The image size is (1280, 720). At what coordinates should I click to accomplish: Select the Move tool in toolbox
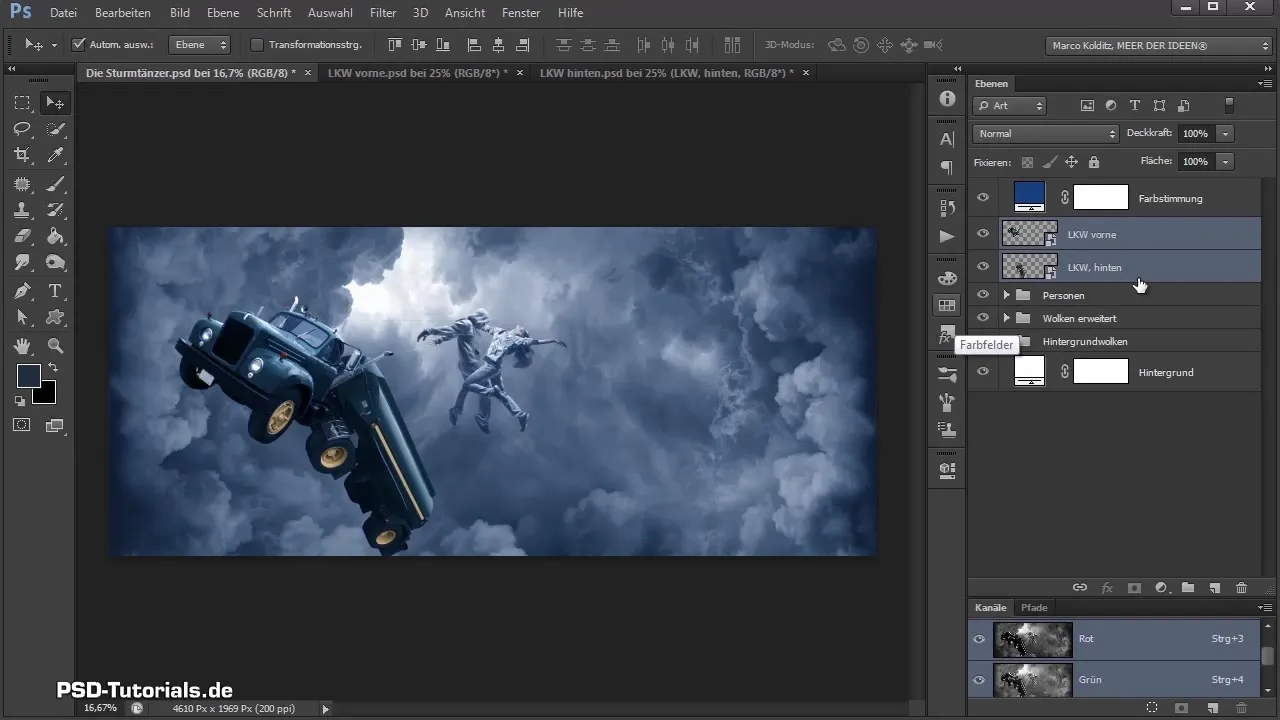coord(55,103)
